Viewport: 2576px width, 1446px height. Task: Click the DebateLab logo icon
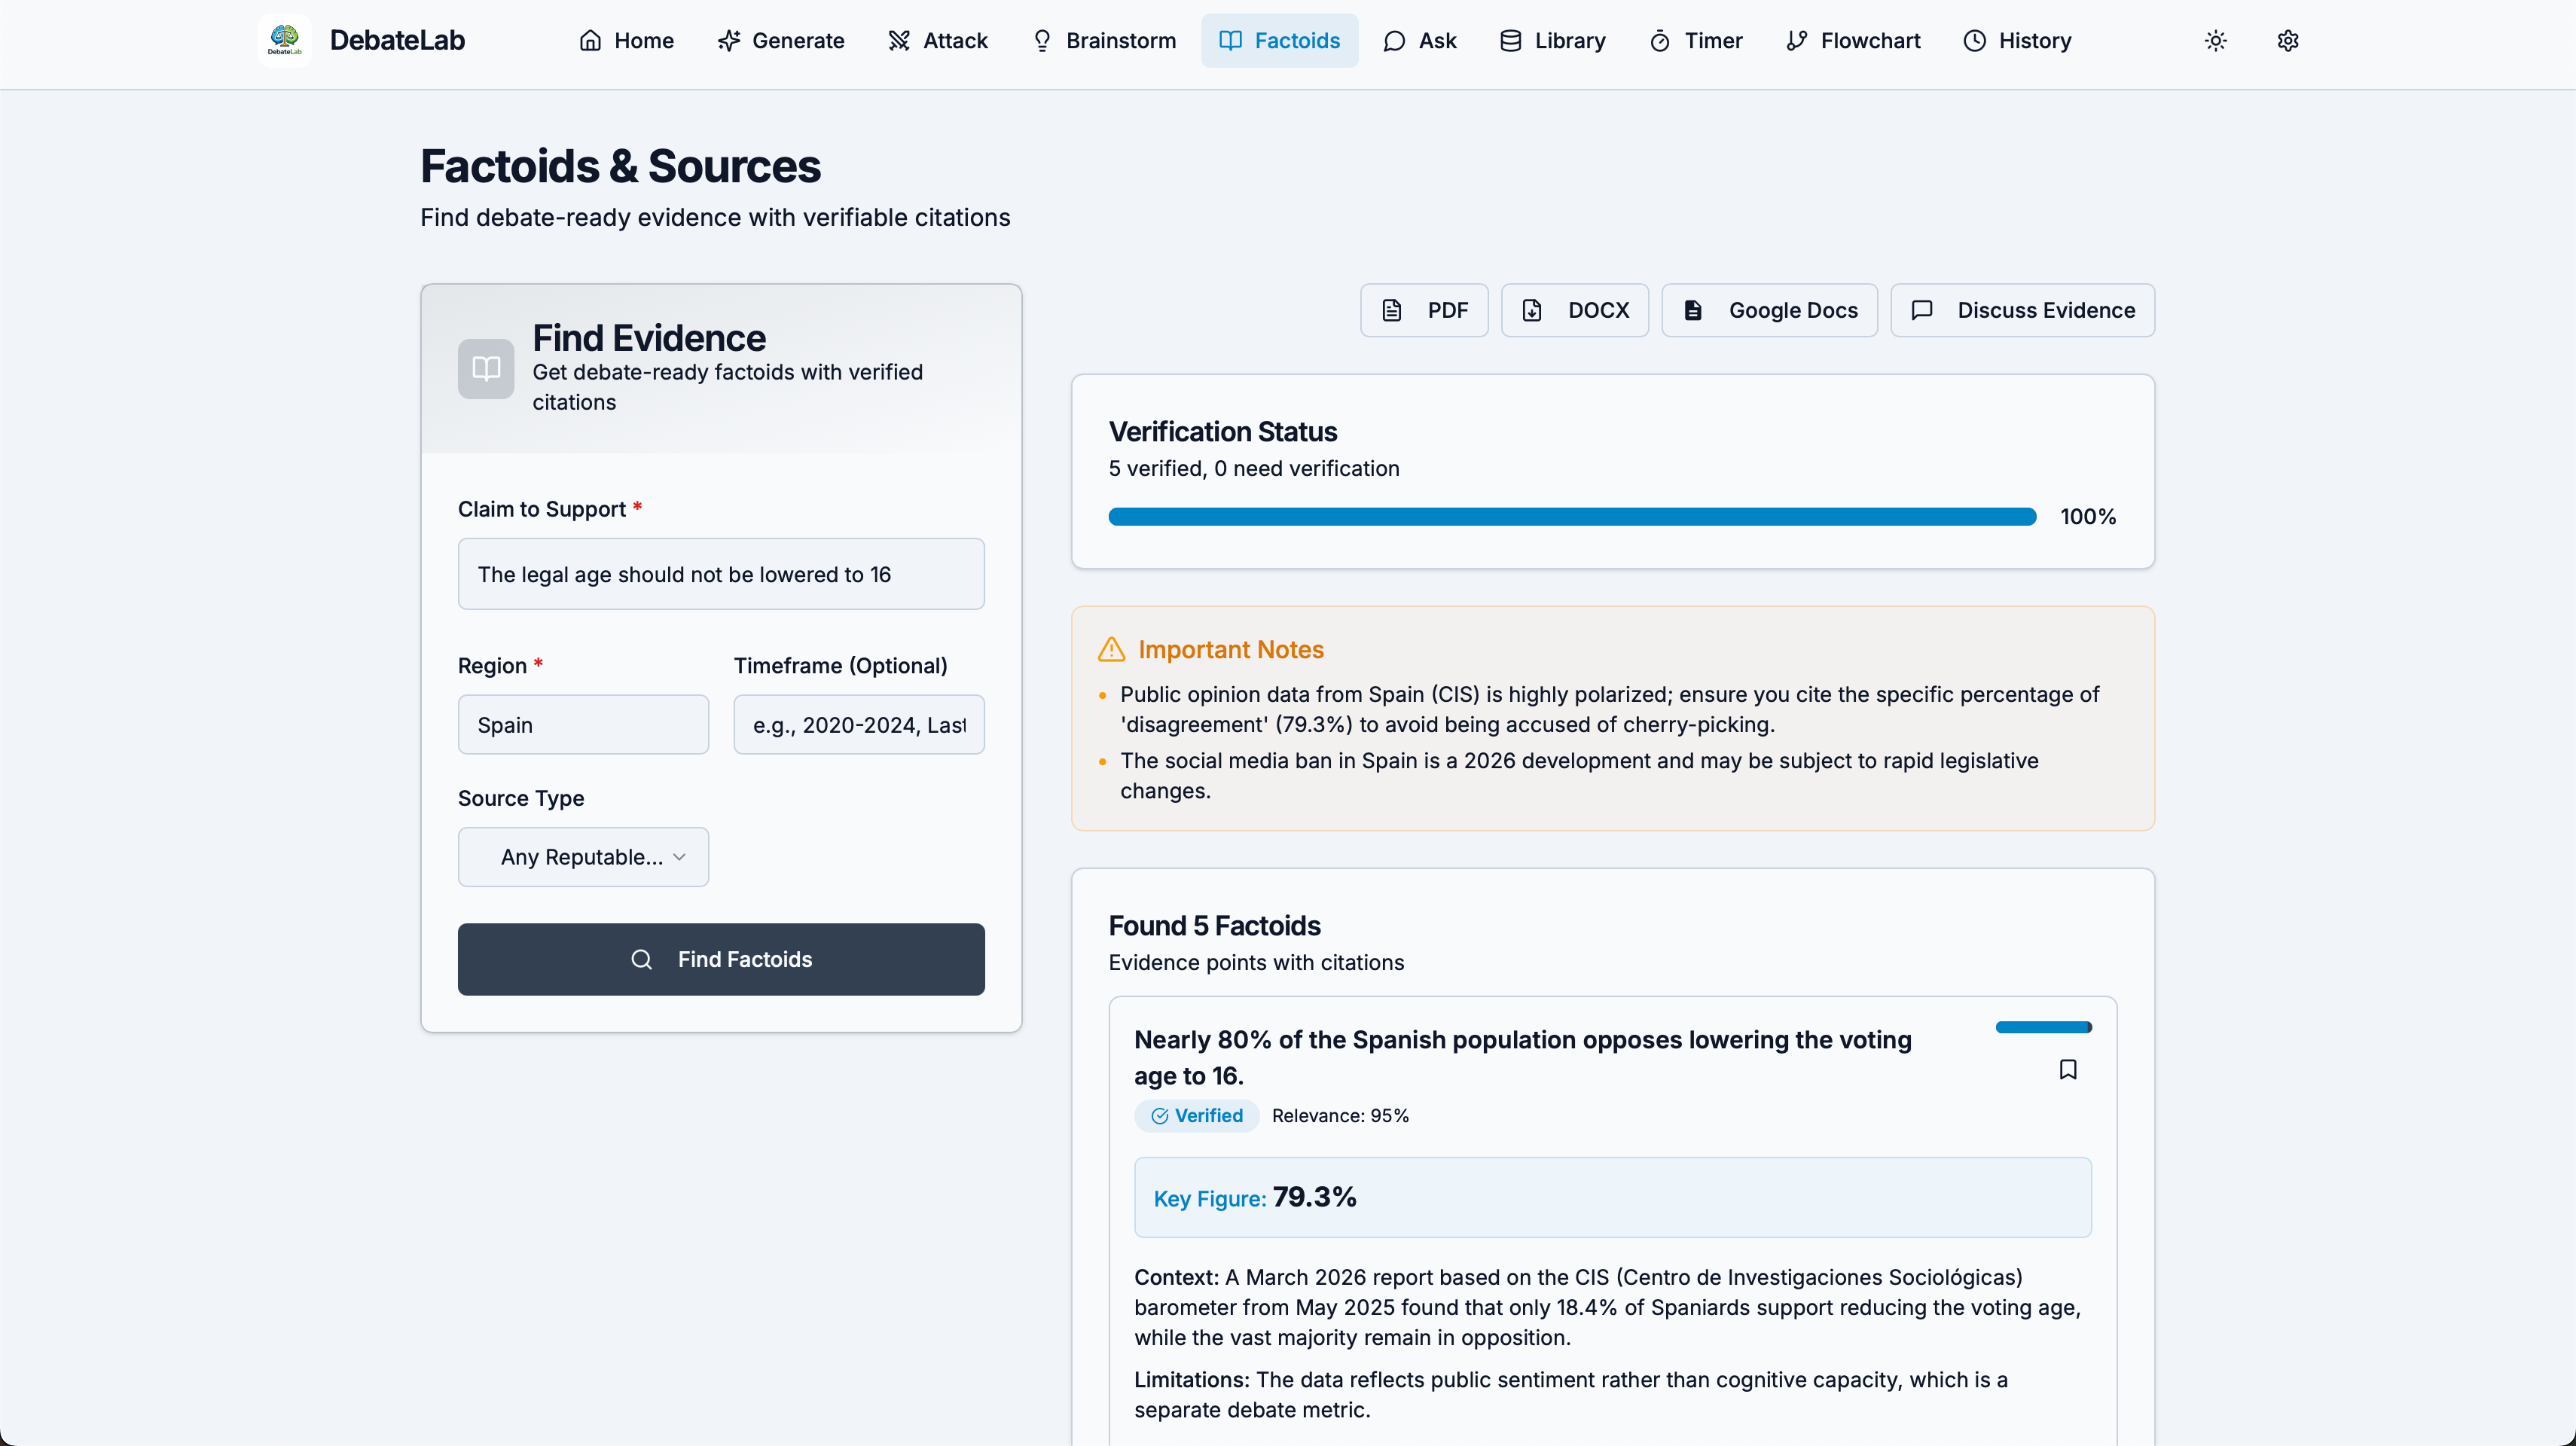pos(284,40)
